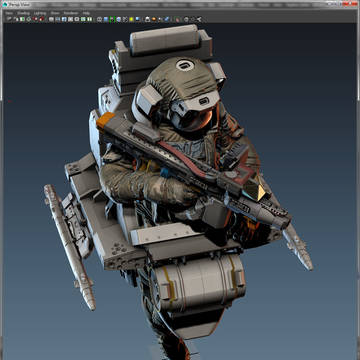Toggle the Film Gate display
Viewport: 360px width, 360px height.
click(58, 19)
